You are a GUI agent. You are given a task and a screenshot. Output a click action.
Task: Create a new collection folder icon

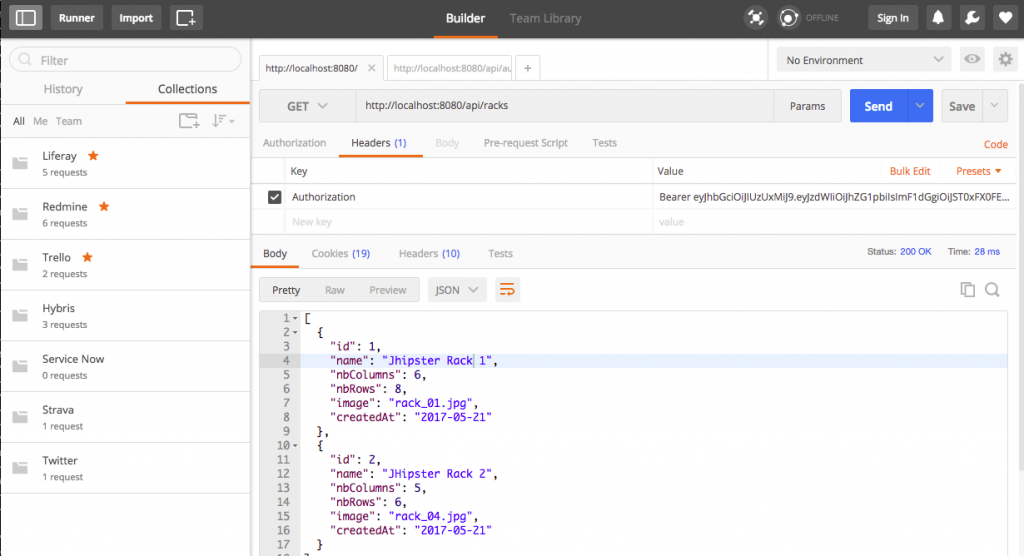pos(188,121)
